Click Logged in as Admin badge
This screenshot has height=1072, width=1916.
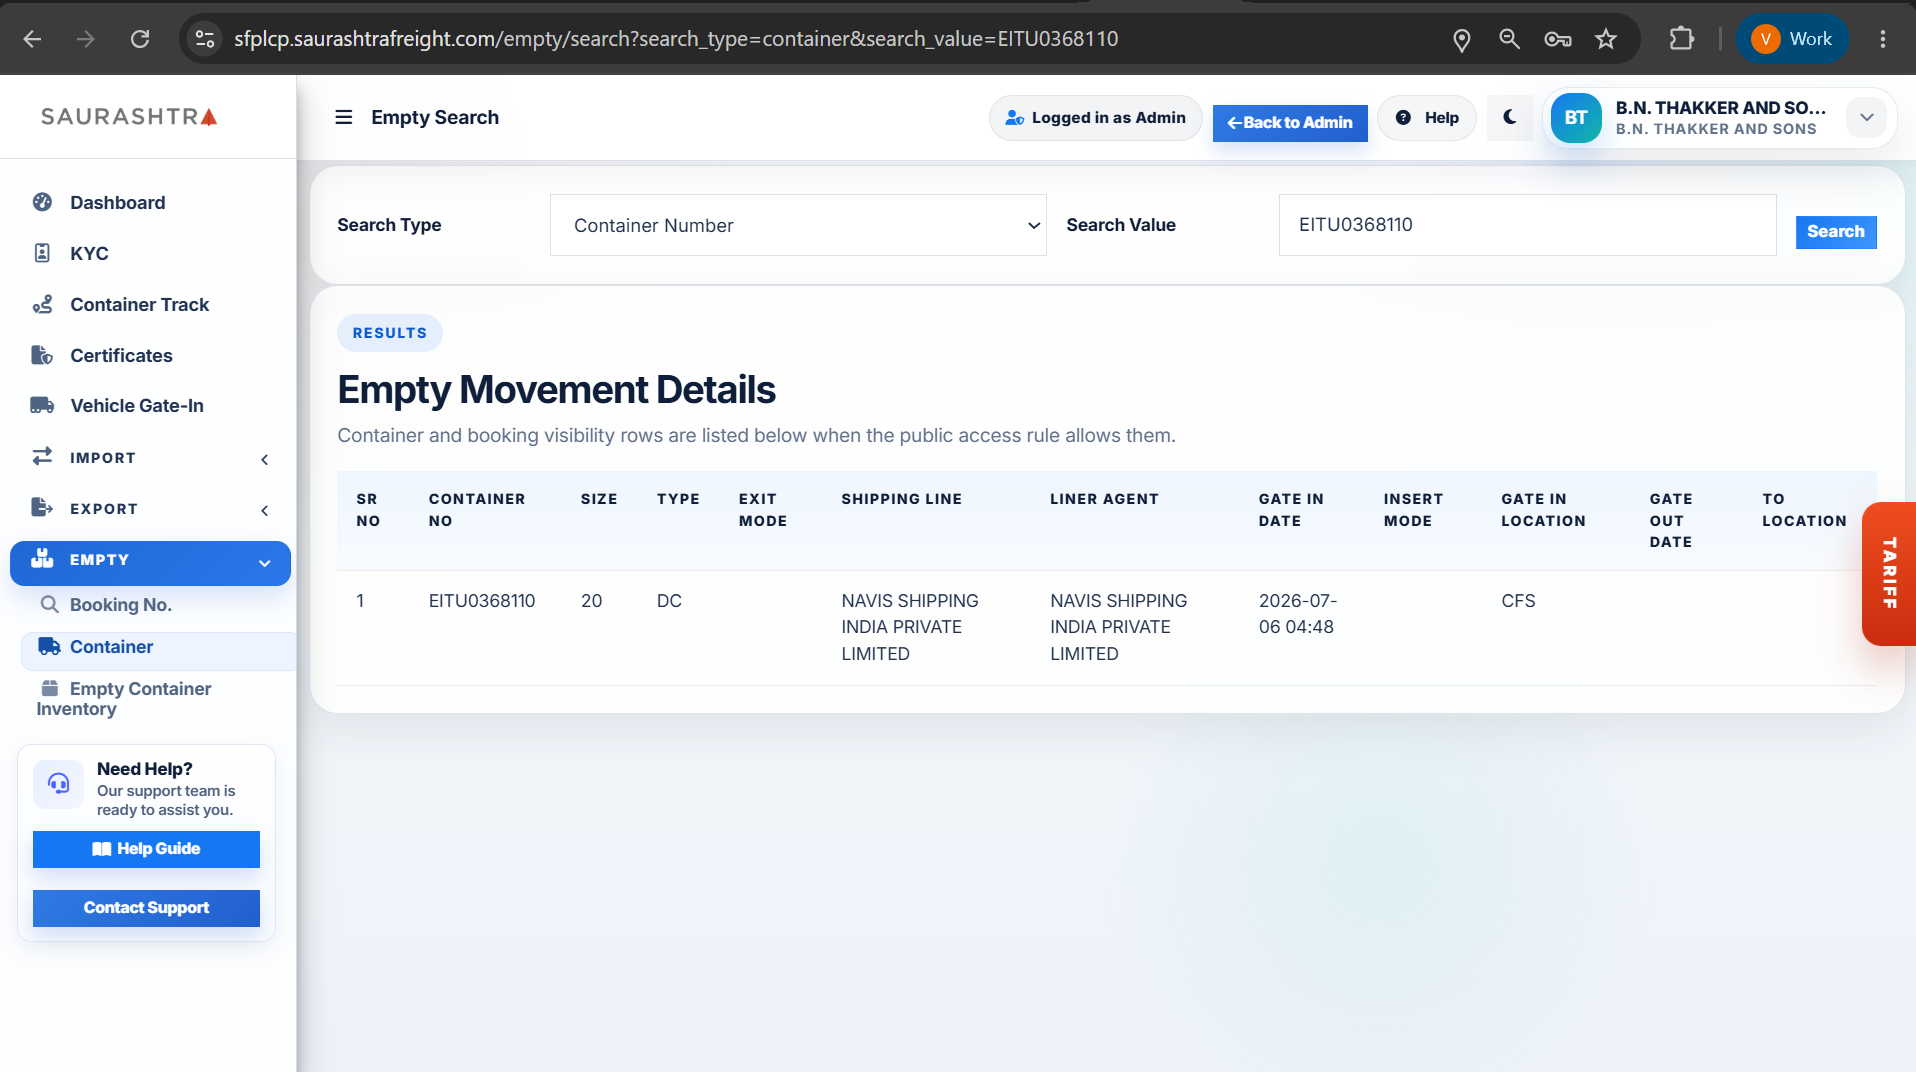(x=1096, y=118)
